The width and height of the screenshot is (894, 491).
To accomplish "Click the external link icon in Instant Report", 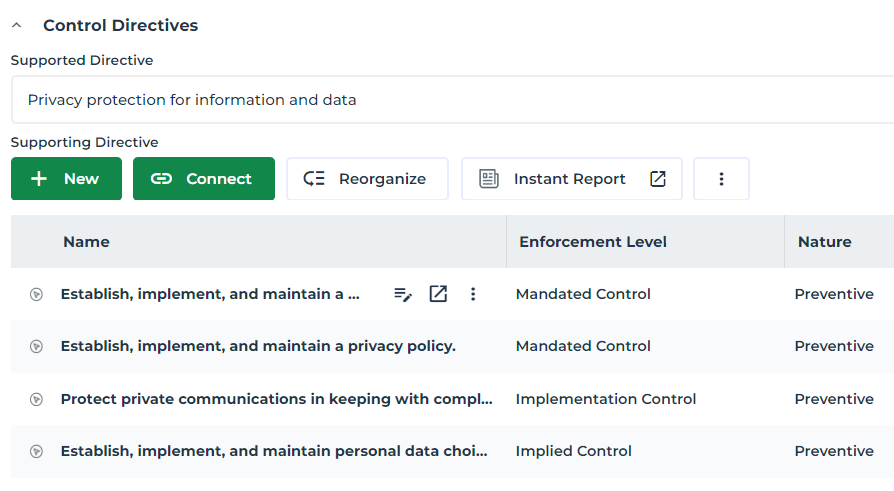I will [657, 179].
